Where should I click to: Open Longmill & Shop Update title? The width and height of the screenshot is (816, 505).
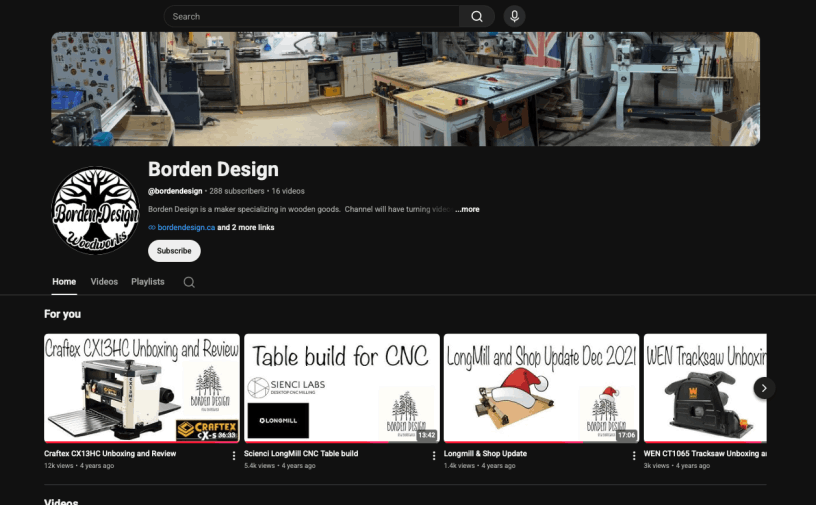(485, 453)
